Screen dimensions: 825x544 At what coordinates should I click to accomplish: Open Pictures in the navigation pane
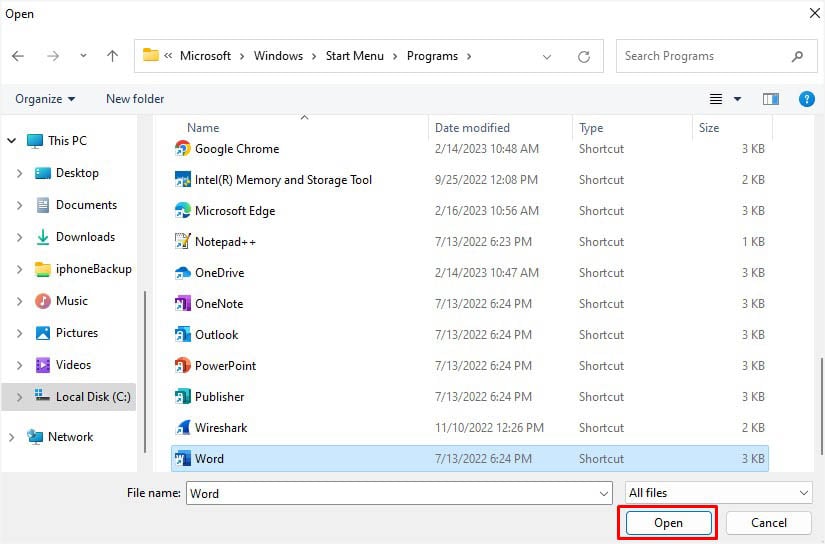click(77, 333)
